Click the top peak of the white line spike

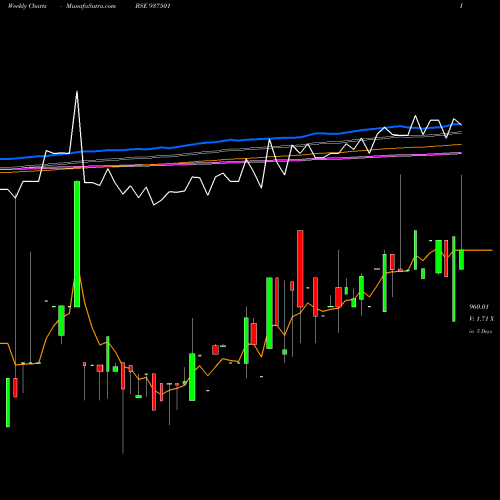tap(77, 92)
